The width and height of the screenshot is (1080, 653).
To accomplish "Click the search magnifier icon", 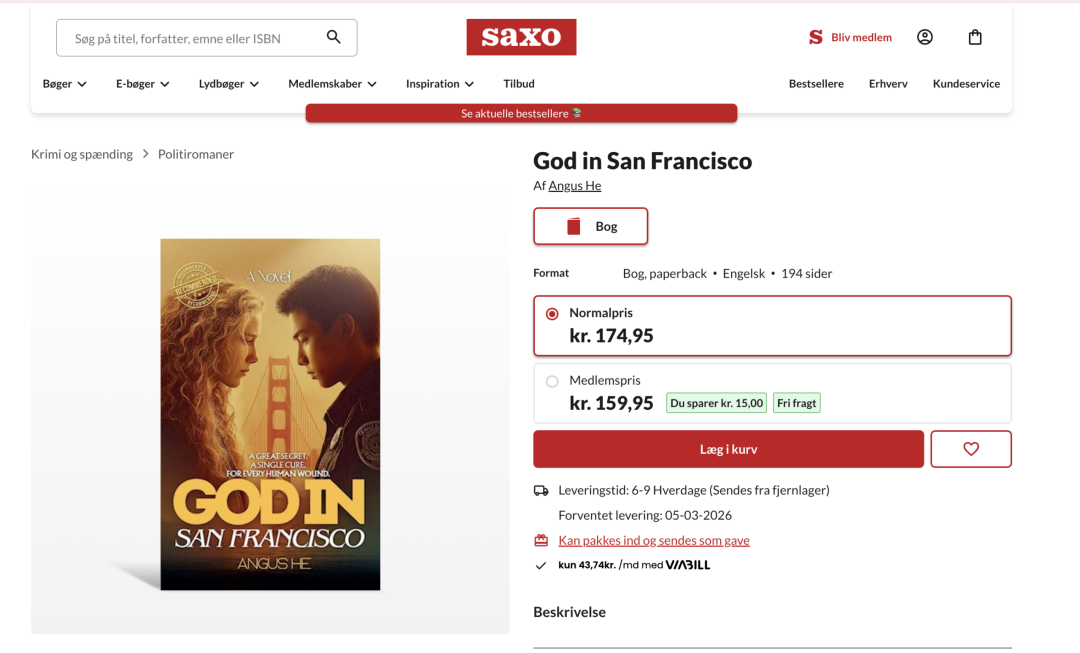I will tap(334, 38).
